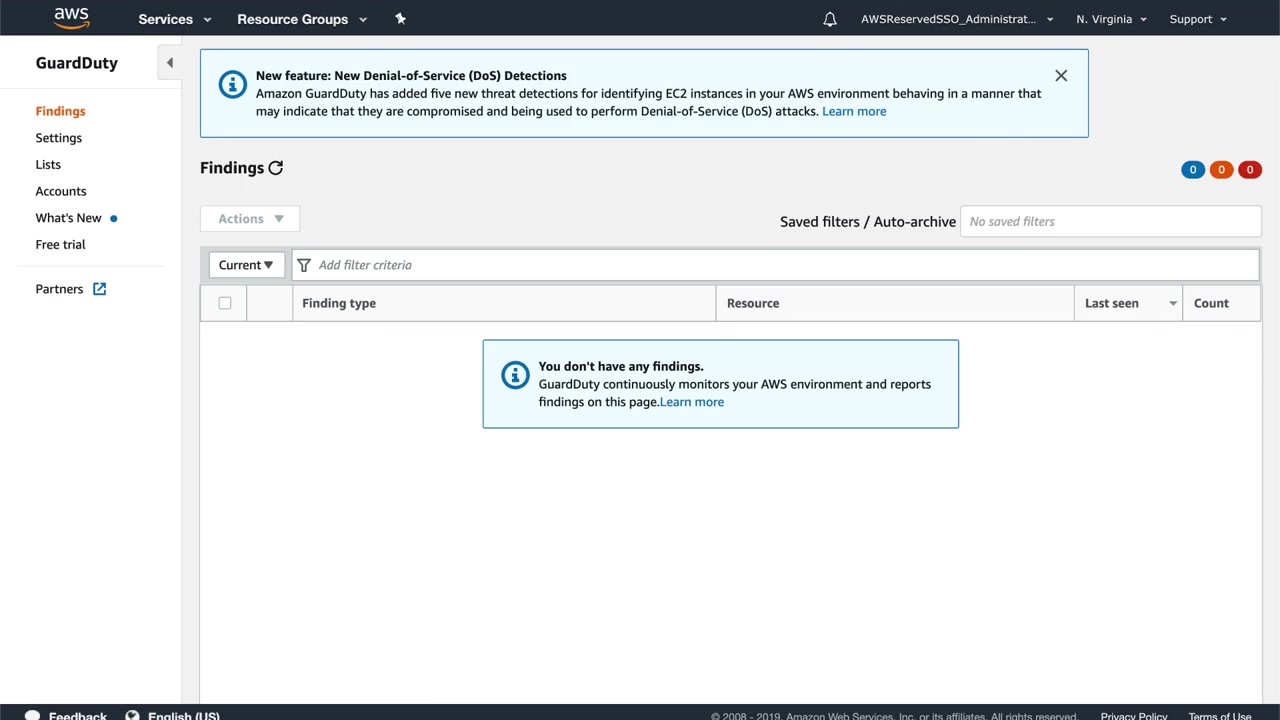Open Accounts in the sidebar
Image resolution: width=1280 pixels, height=720 pixels.
pos(61,191)
